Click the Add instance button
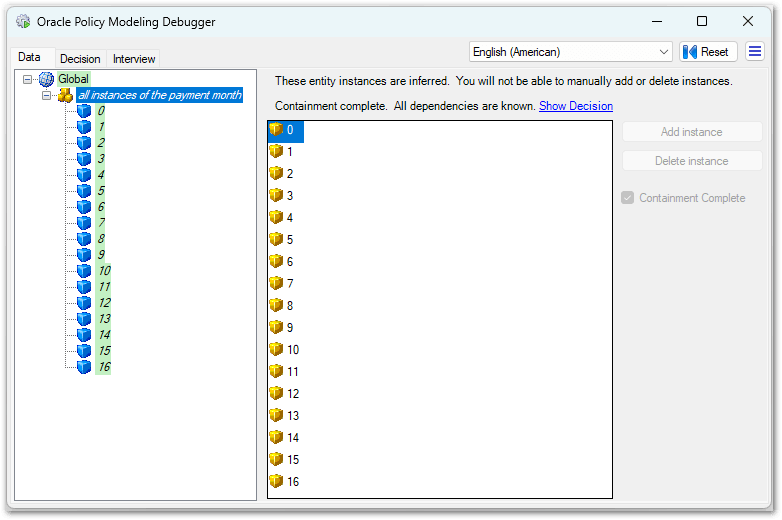This screenshot has height=520, width=782. (x=692, y=132)
